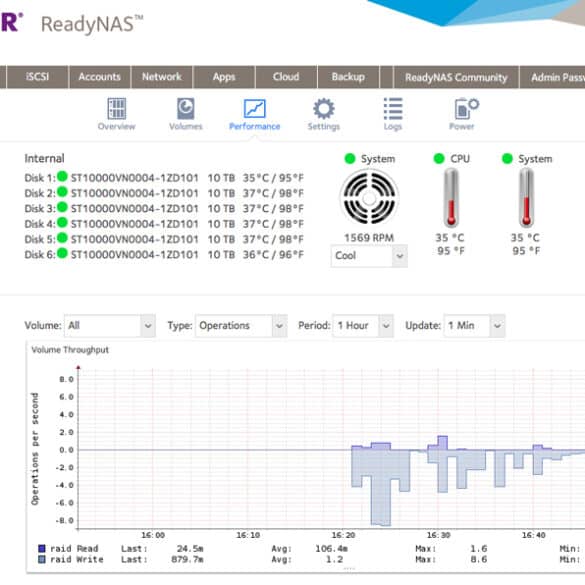Screen dimensions: 585x585
Task: Click the System thermometer icon
Action: coord(526,197)
